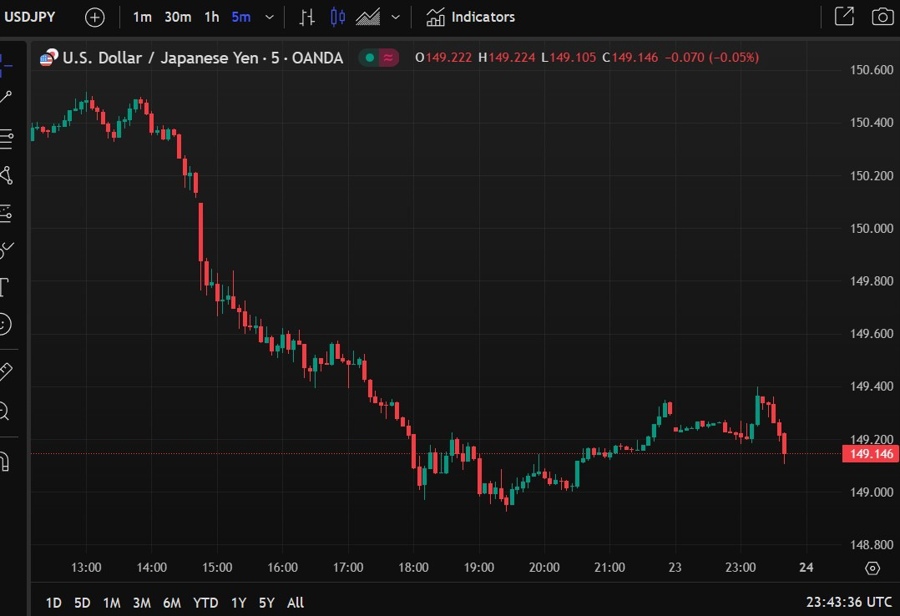Select the Area chart style icon
900x616 pixels.
coord(368,17)
